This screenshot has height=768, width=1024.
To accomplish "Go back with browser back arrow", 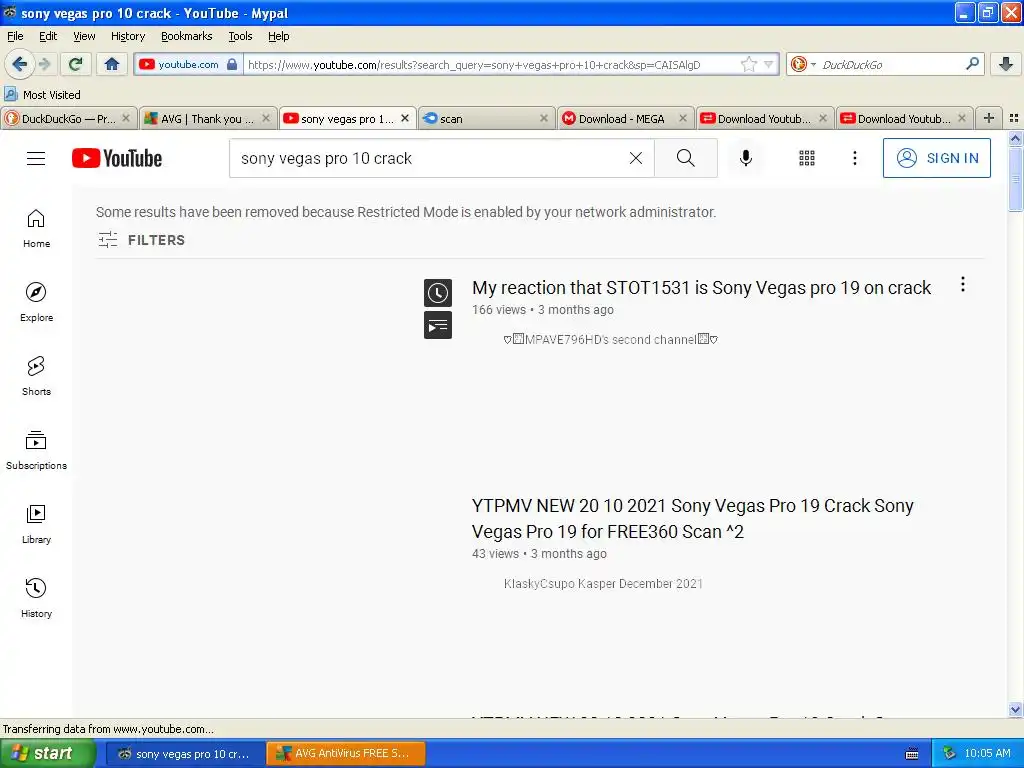I will pyautogui.click(x=19, y=64).
